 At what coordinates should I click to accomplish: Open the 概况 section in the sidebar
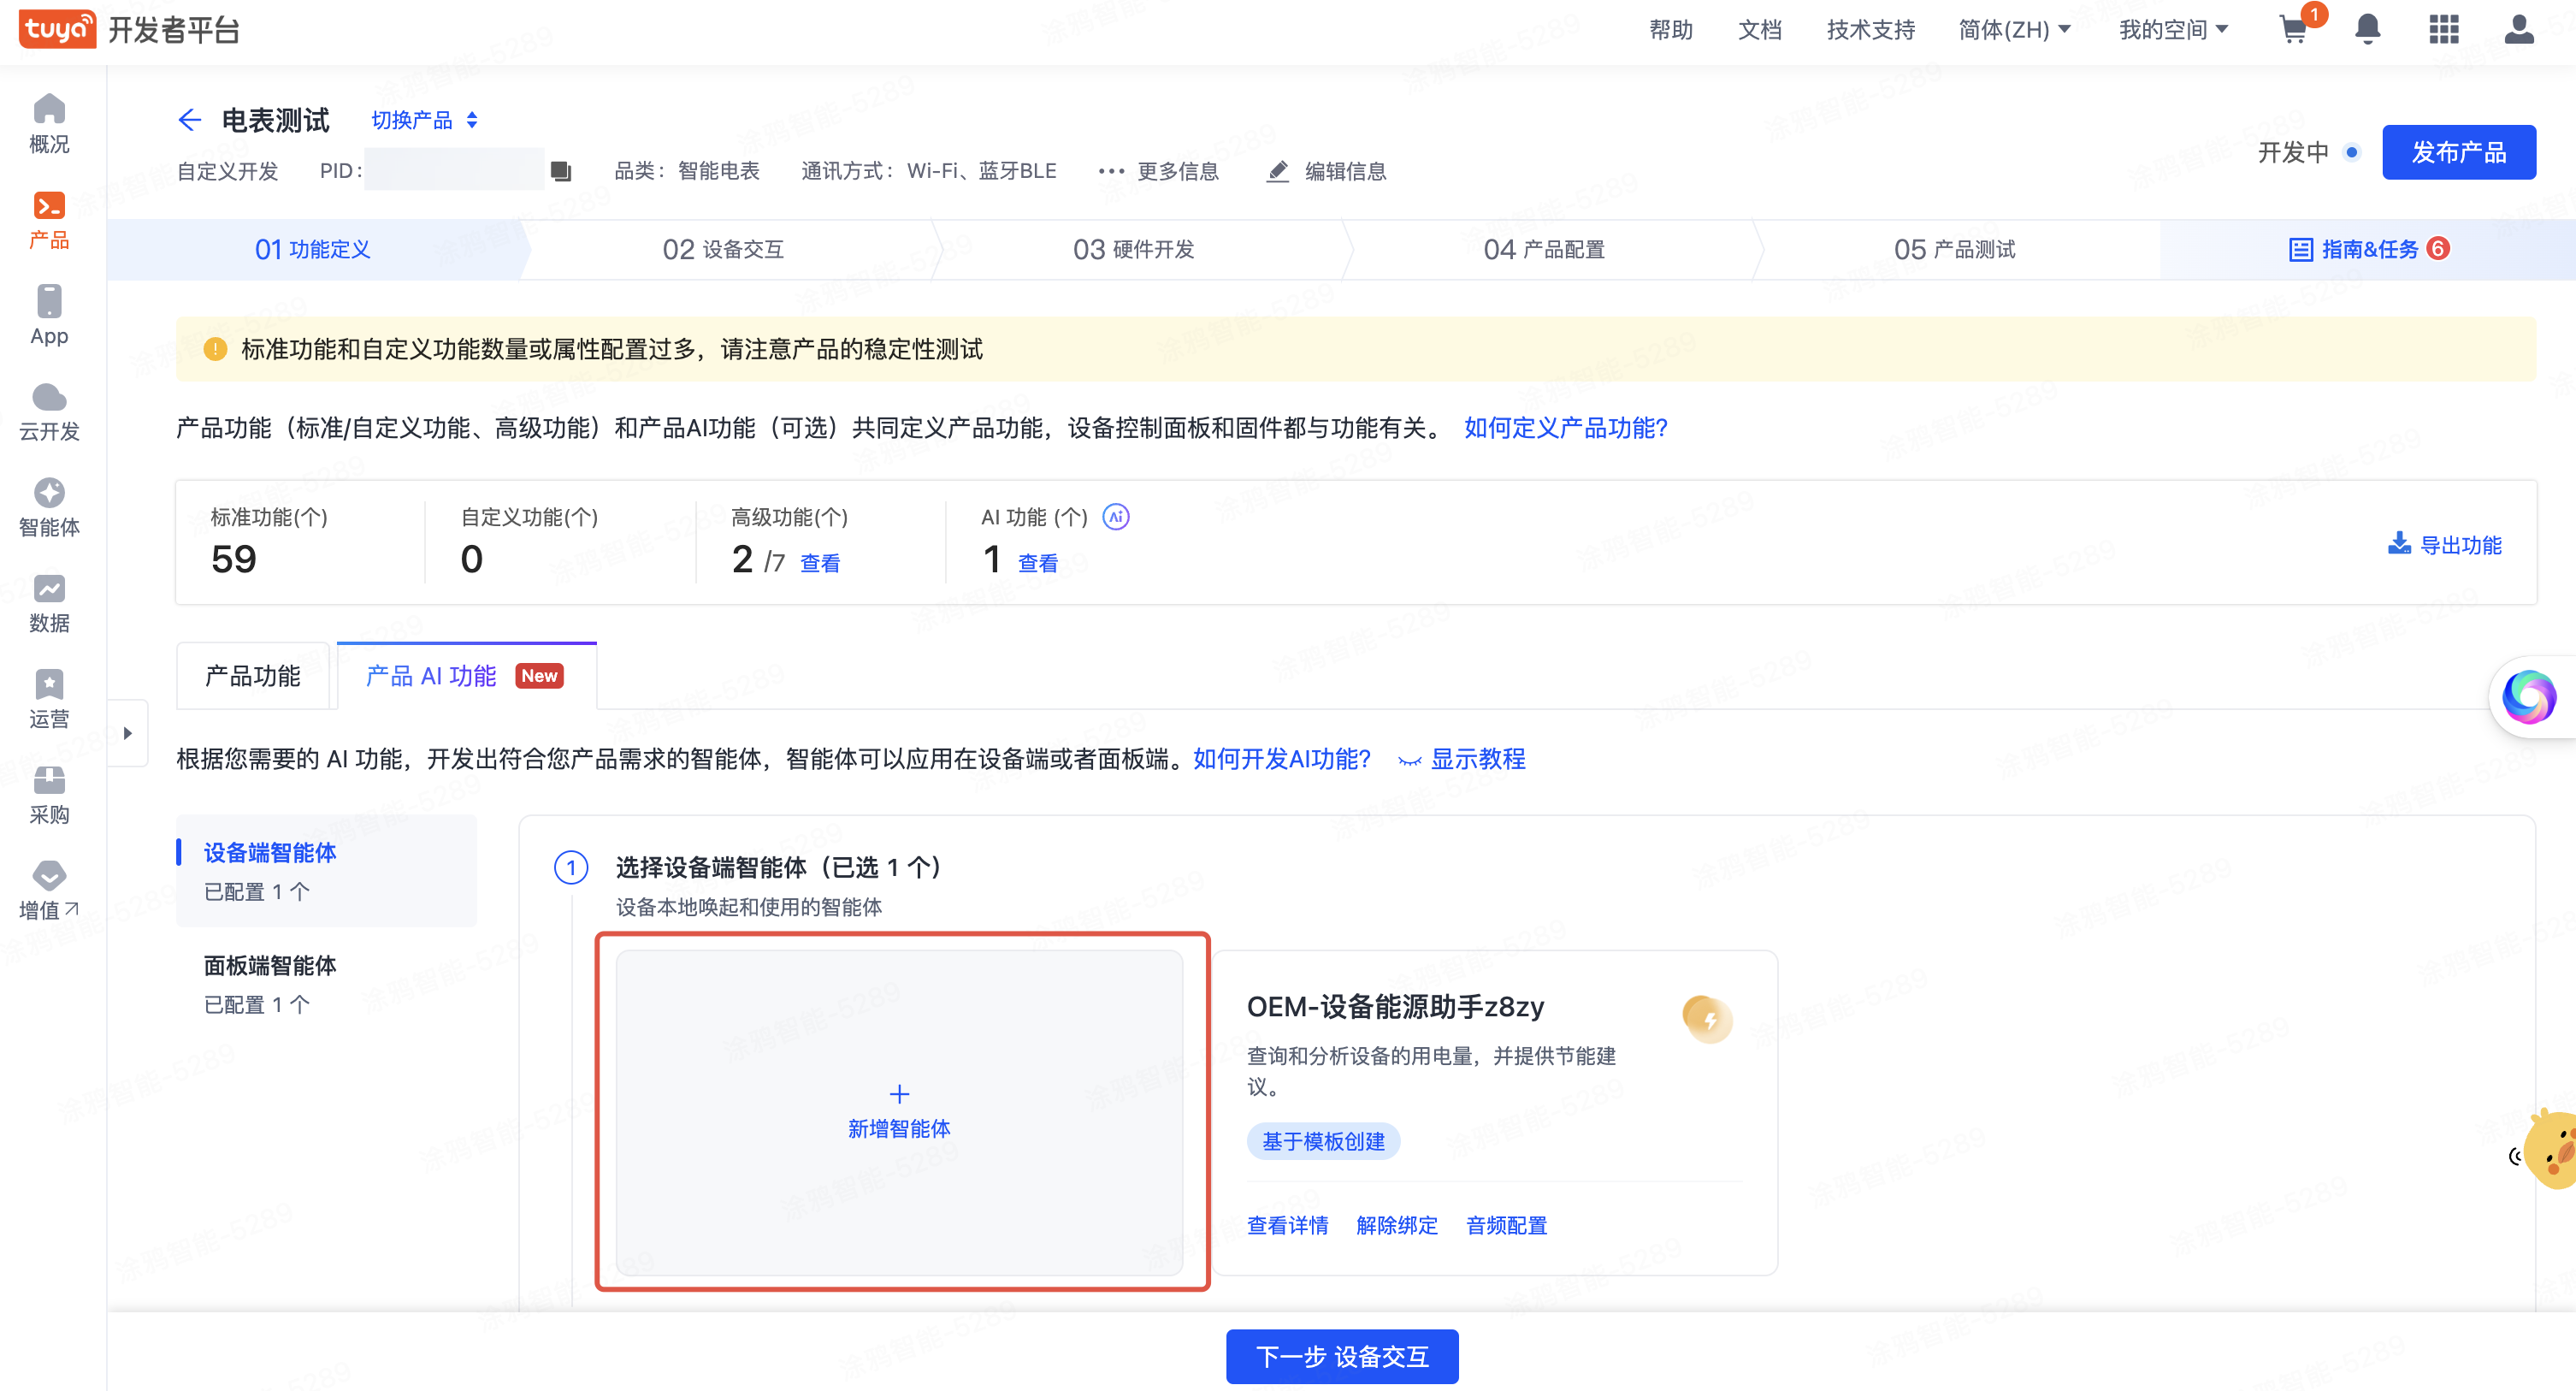(49, 124)
